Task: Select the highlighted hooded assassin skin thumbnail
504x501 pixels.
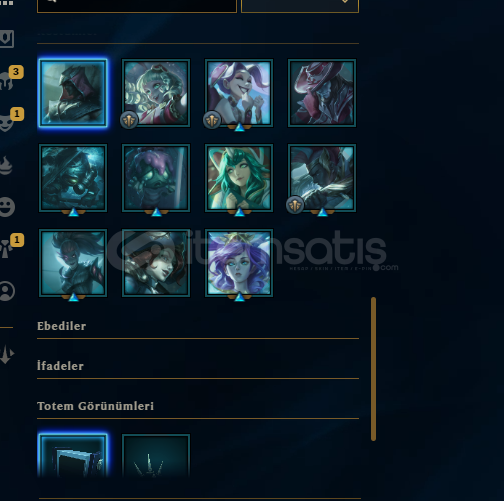Action: tap(73, 93)
